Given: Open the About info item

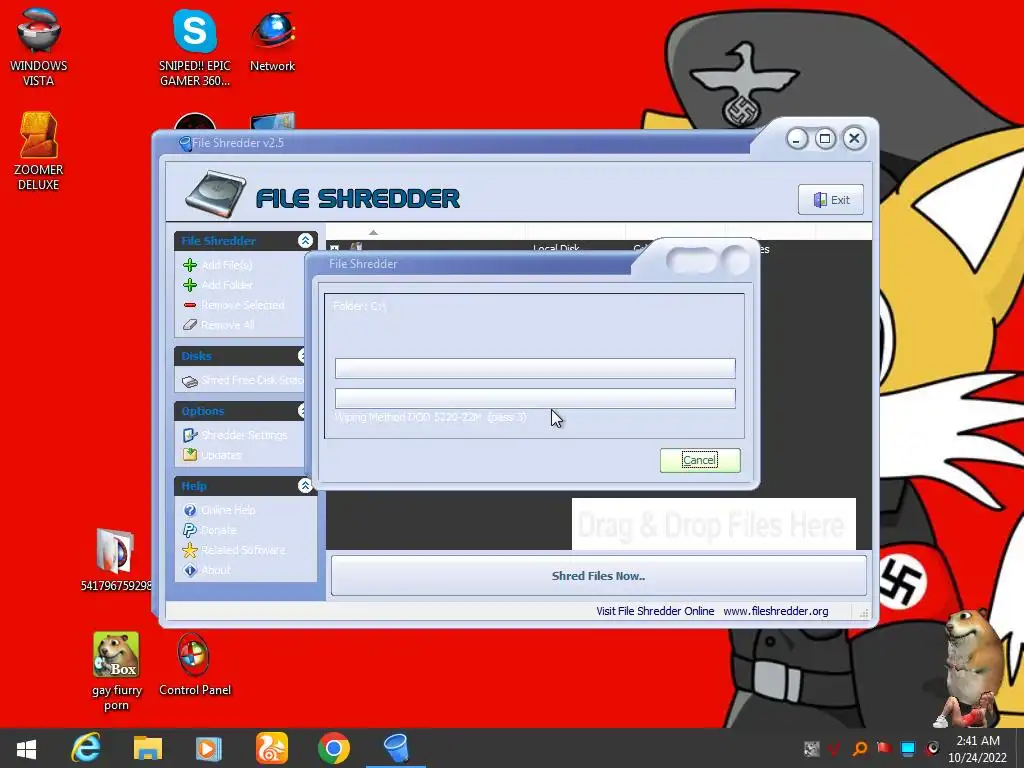Looking at the screenshot, I should [x=206, y=570].
